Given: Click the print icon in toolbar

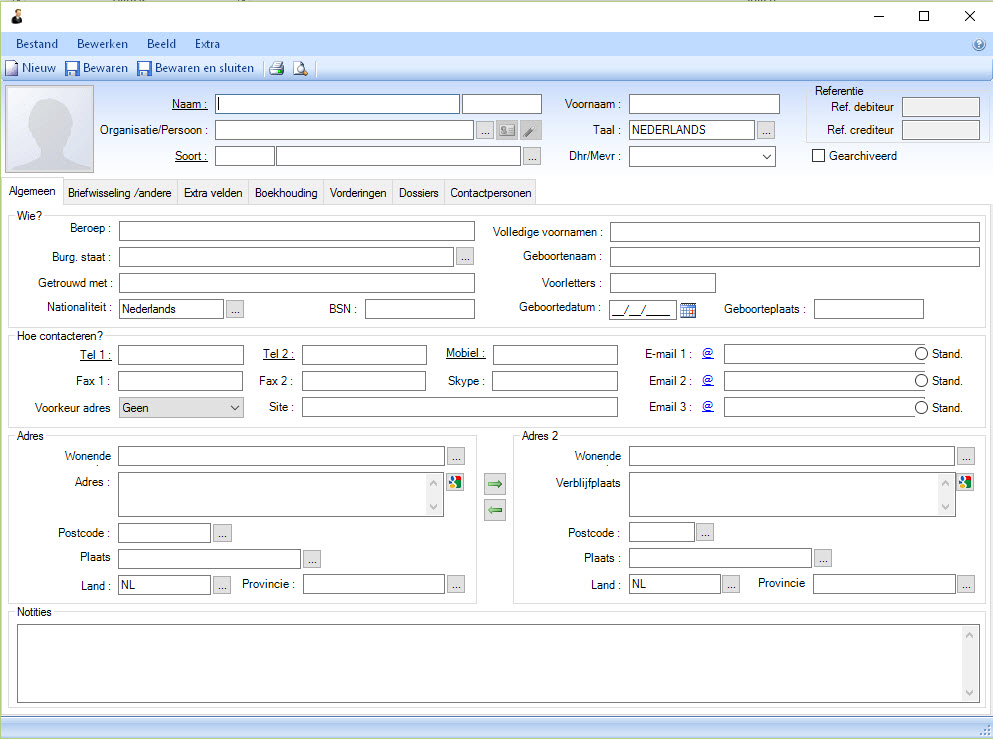Looking at the screenshot, I should pyautogui.click(x=277, y=69).
